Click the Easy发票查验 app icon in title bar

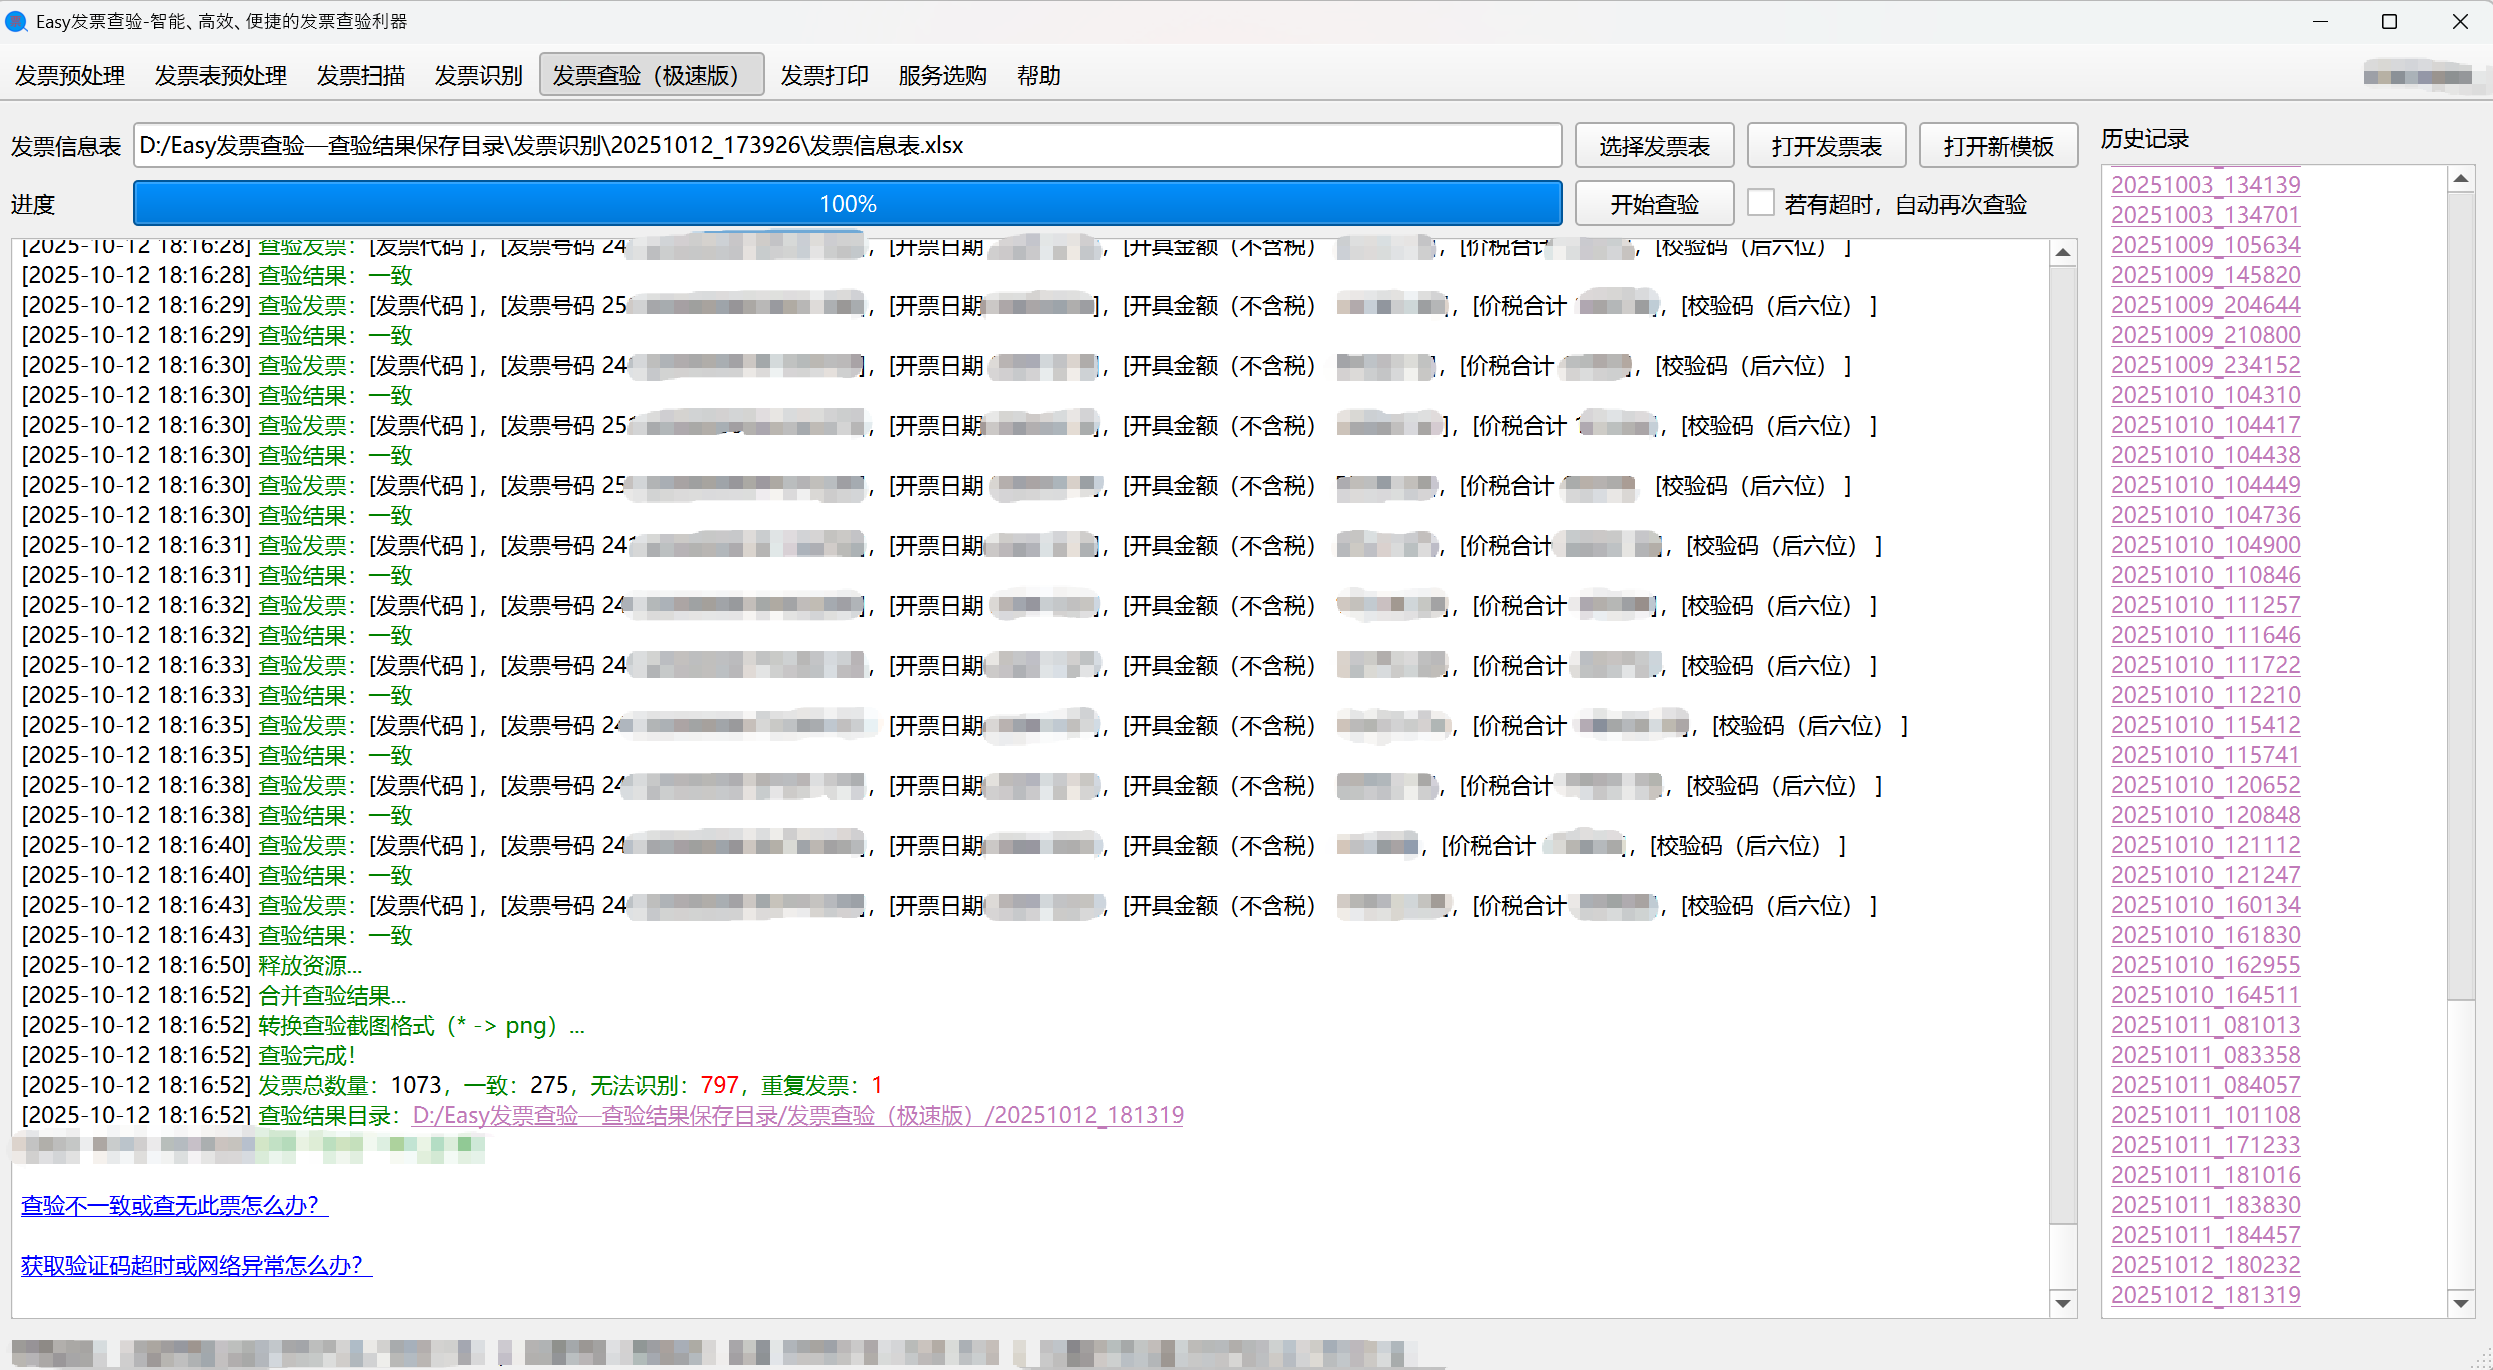click(x=16, y=21)
